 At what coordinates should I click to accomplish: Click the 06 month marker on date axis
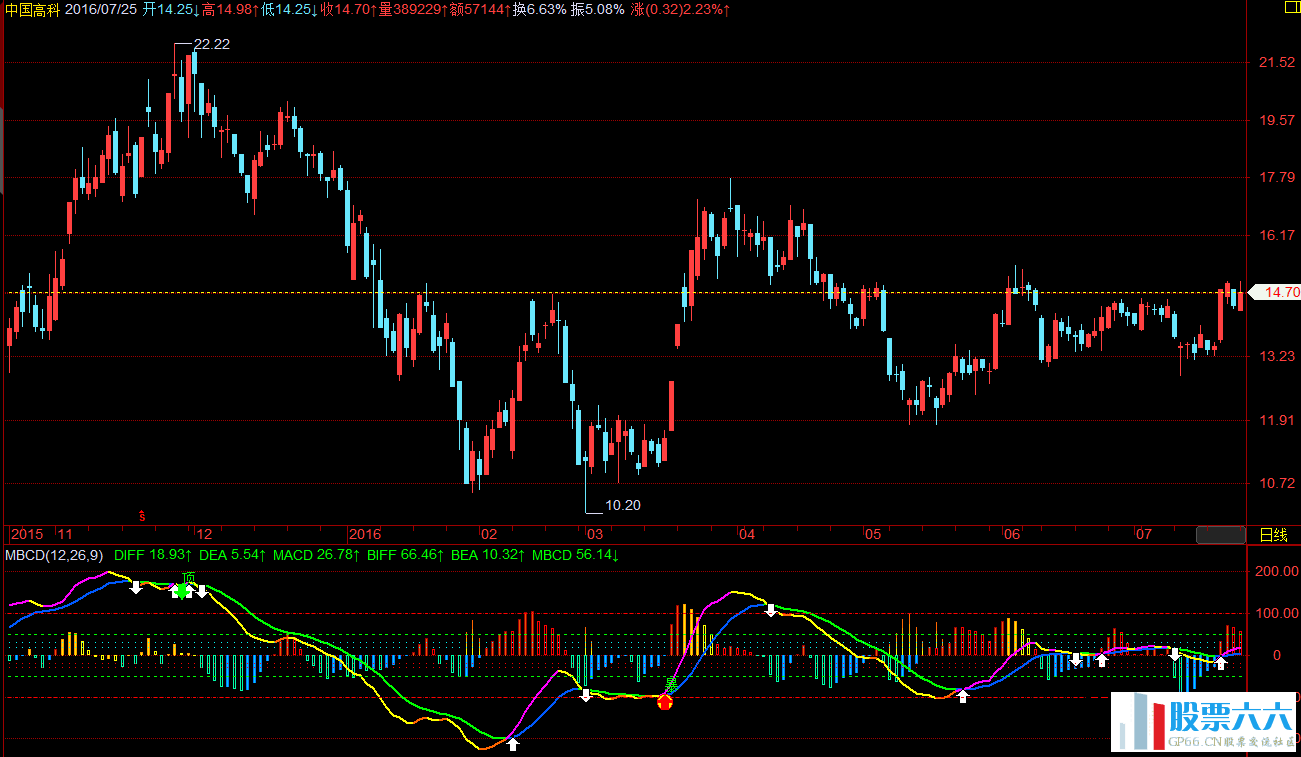click(1012, 534)
